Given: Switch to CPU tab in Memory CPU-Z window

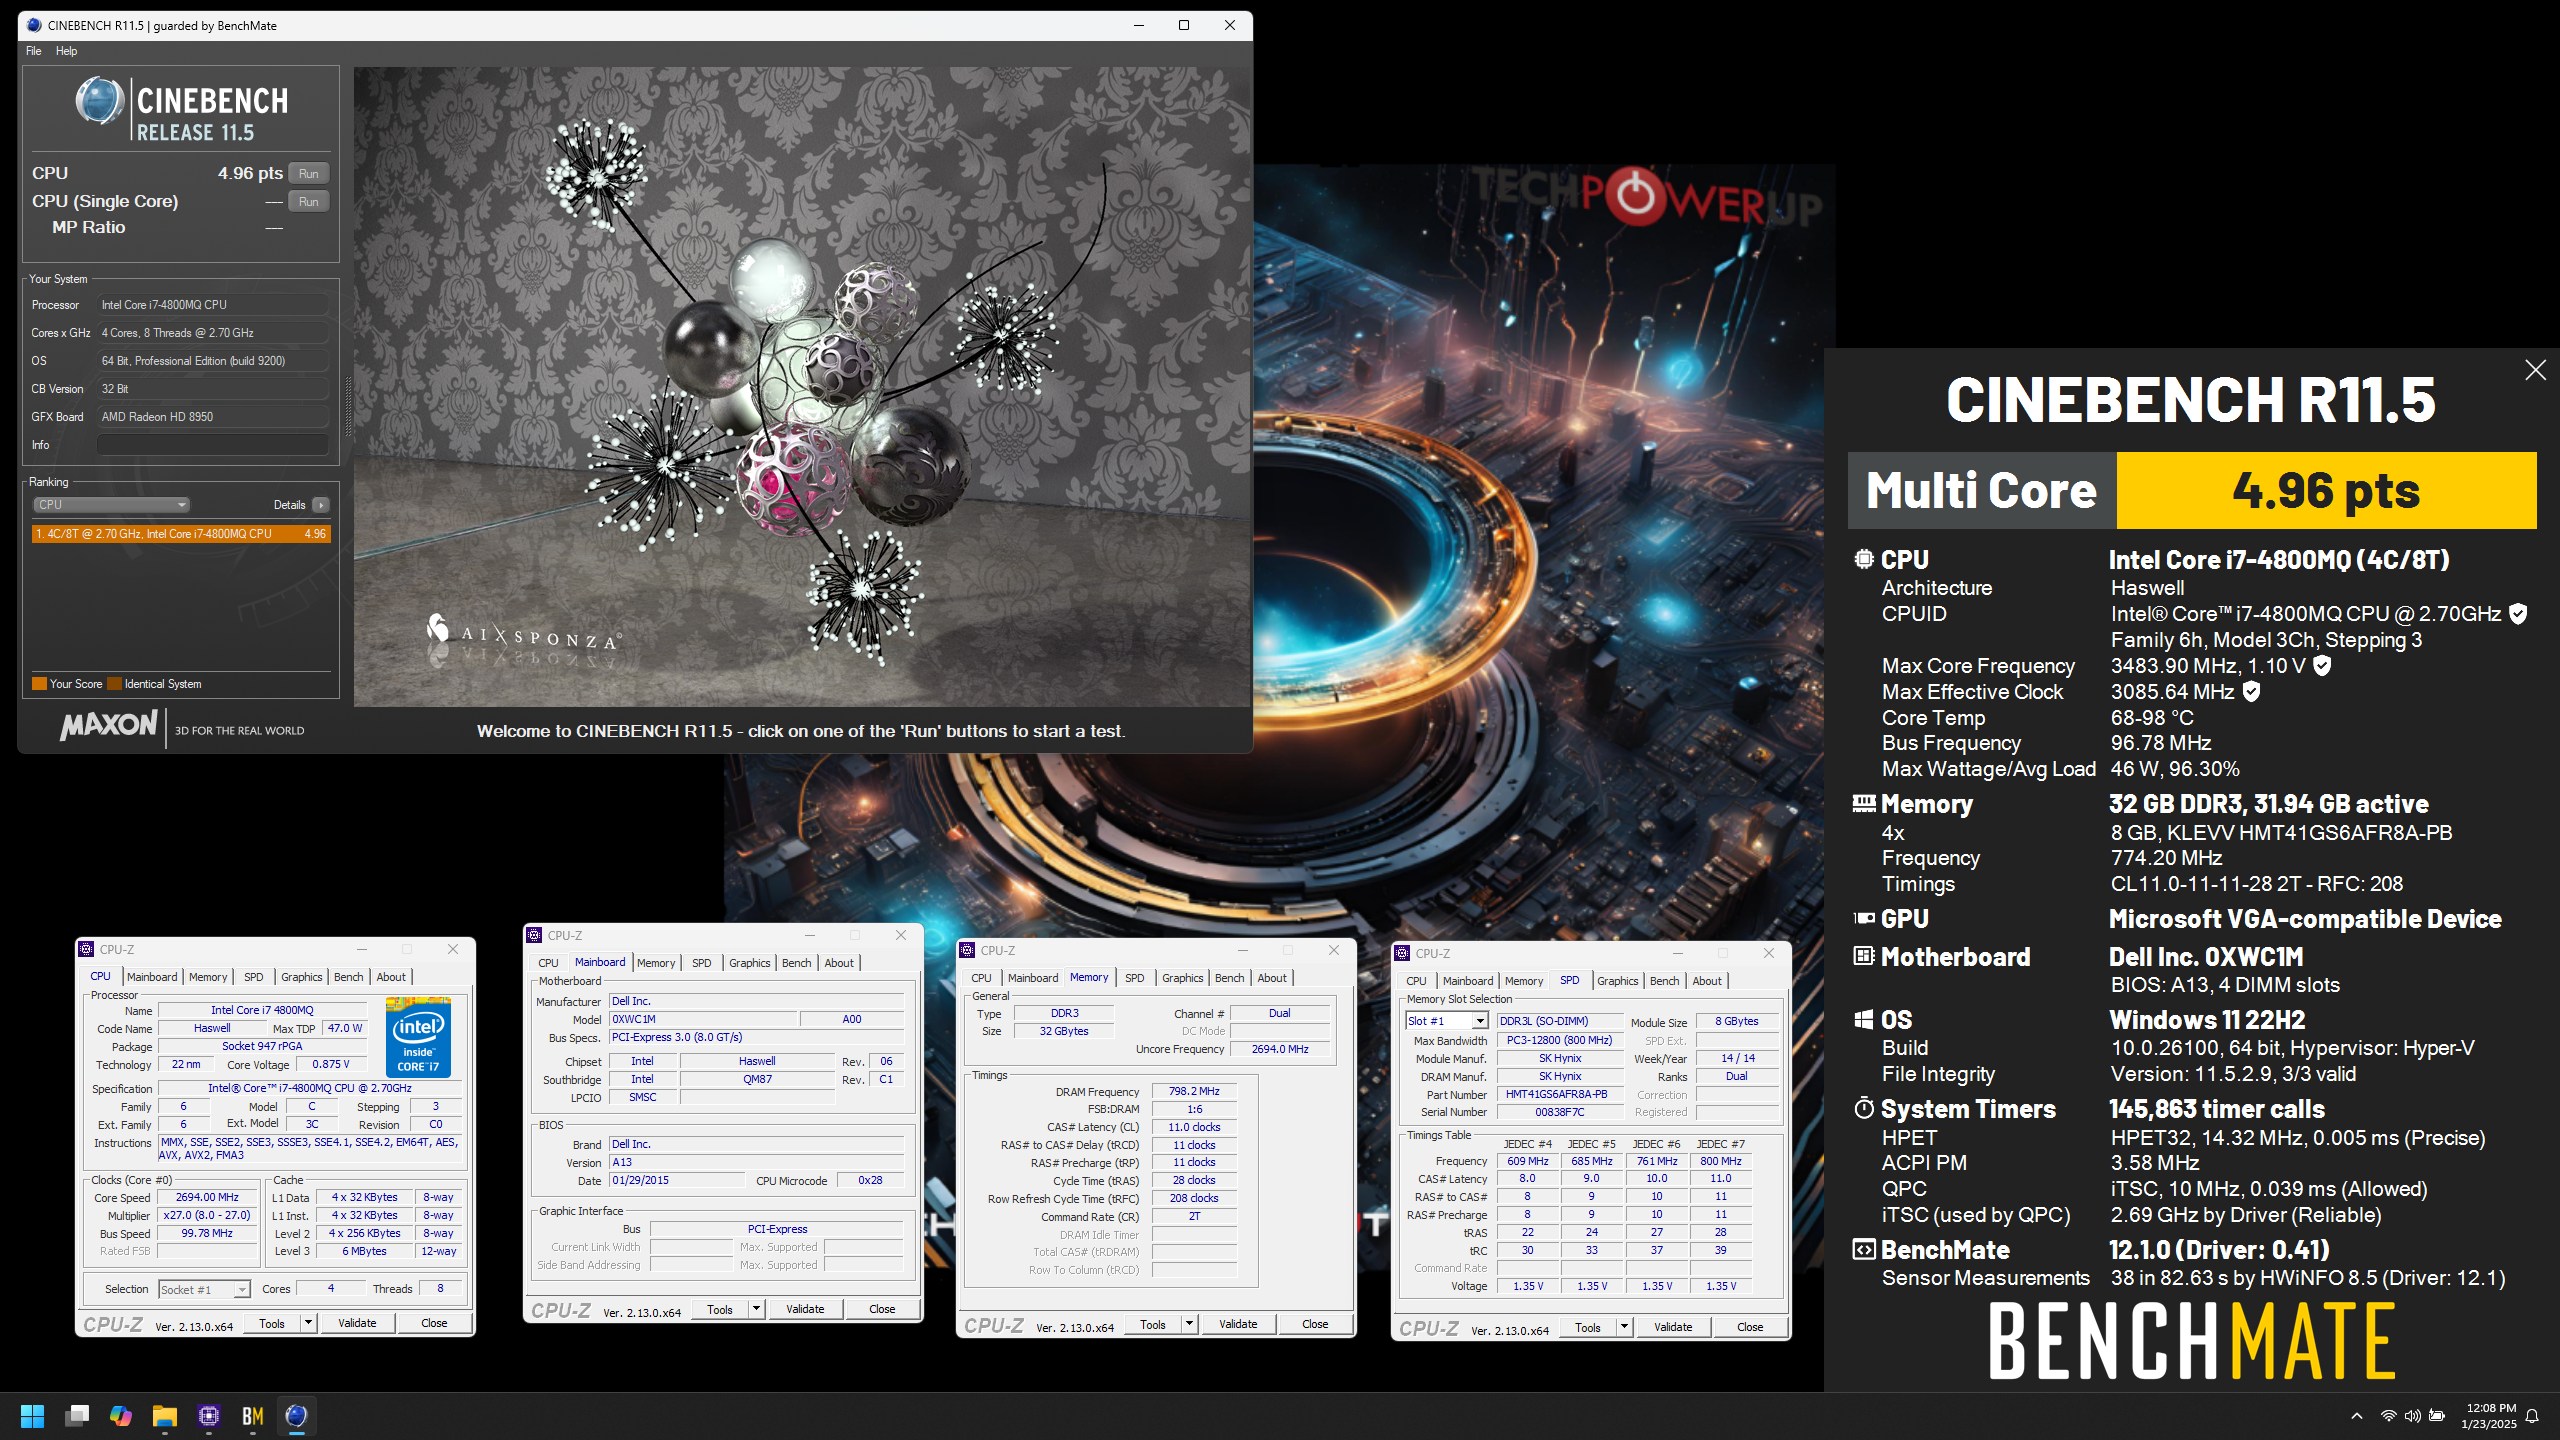Looking at the screenshot, I should [x=982, y=978].
